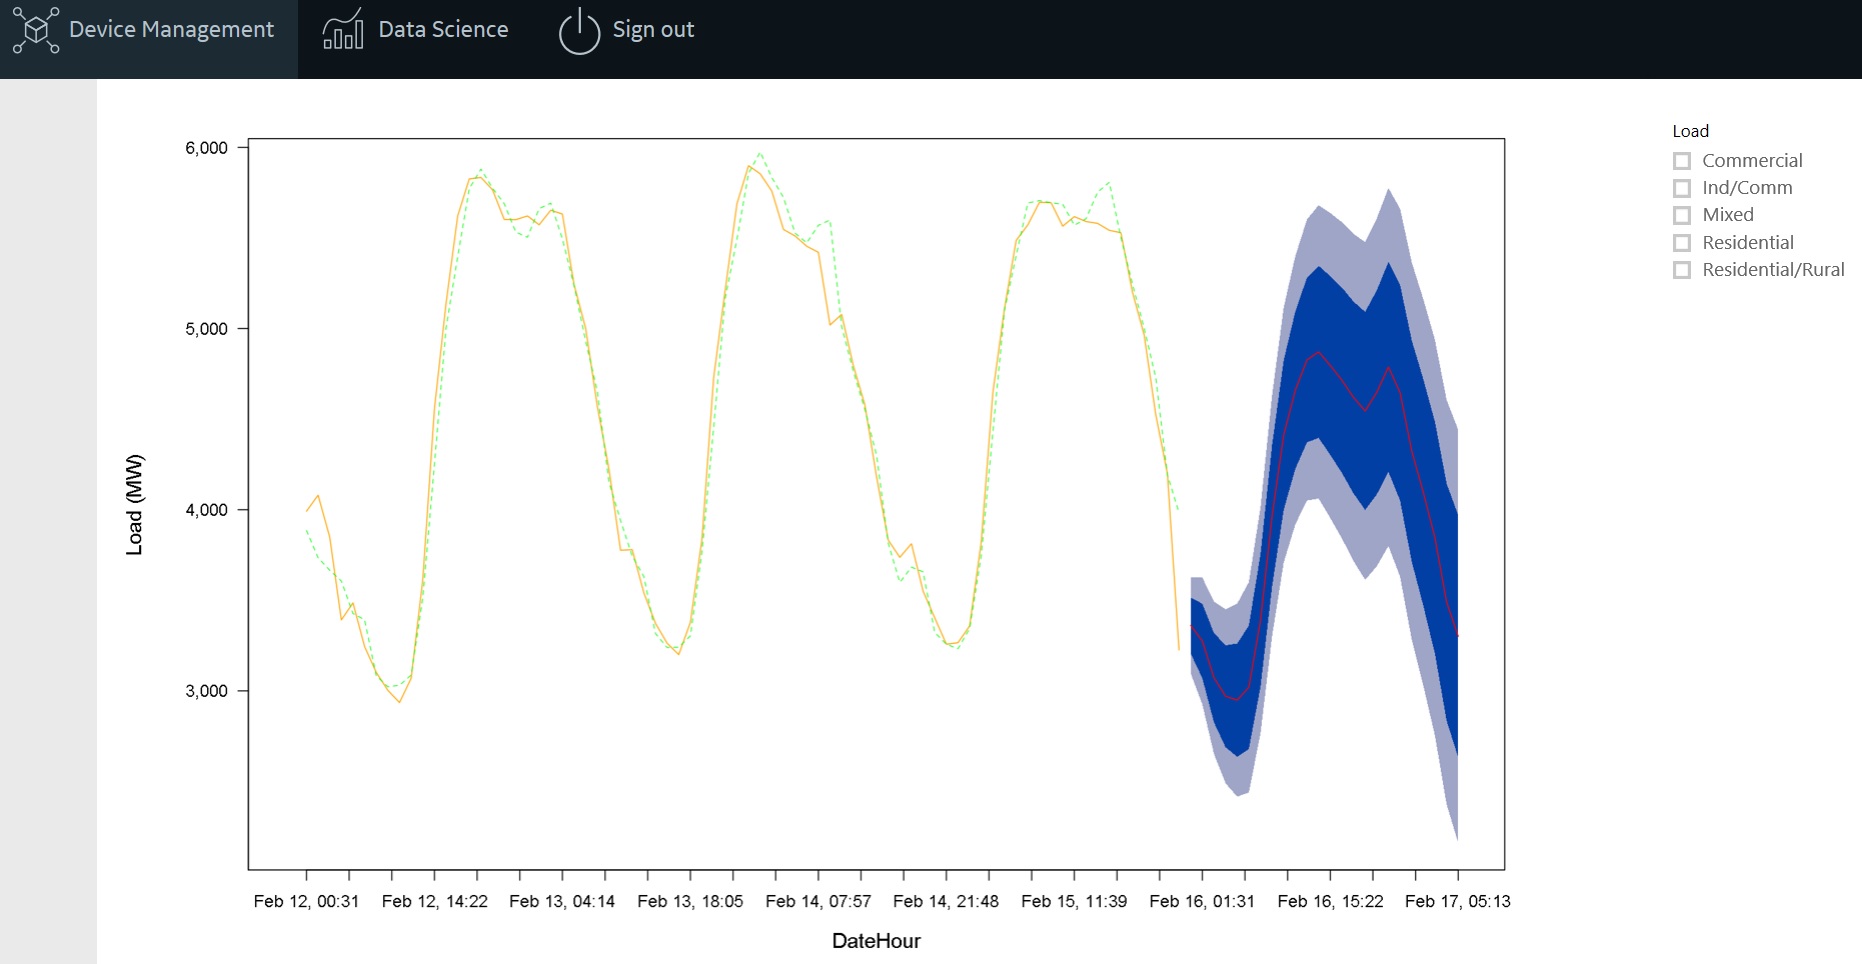Click the Sign out label

coord(653,30)
